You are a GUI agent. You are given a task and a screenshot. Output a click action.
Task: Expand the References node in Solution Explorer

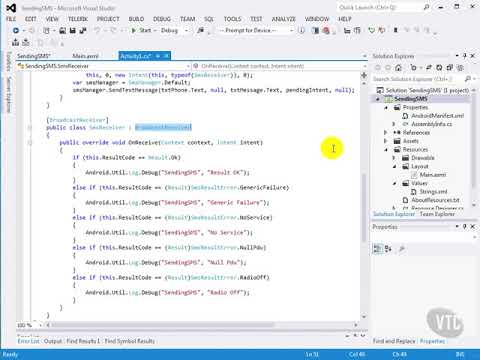pyautogui.click(x=386, y=132)
